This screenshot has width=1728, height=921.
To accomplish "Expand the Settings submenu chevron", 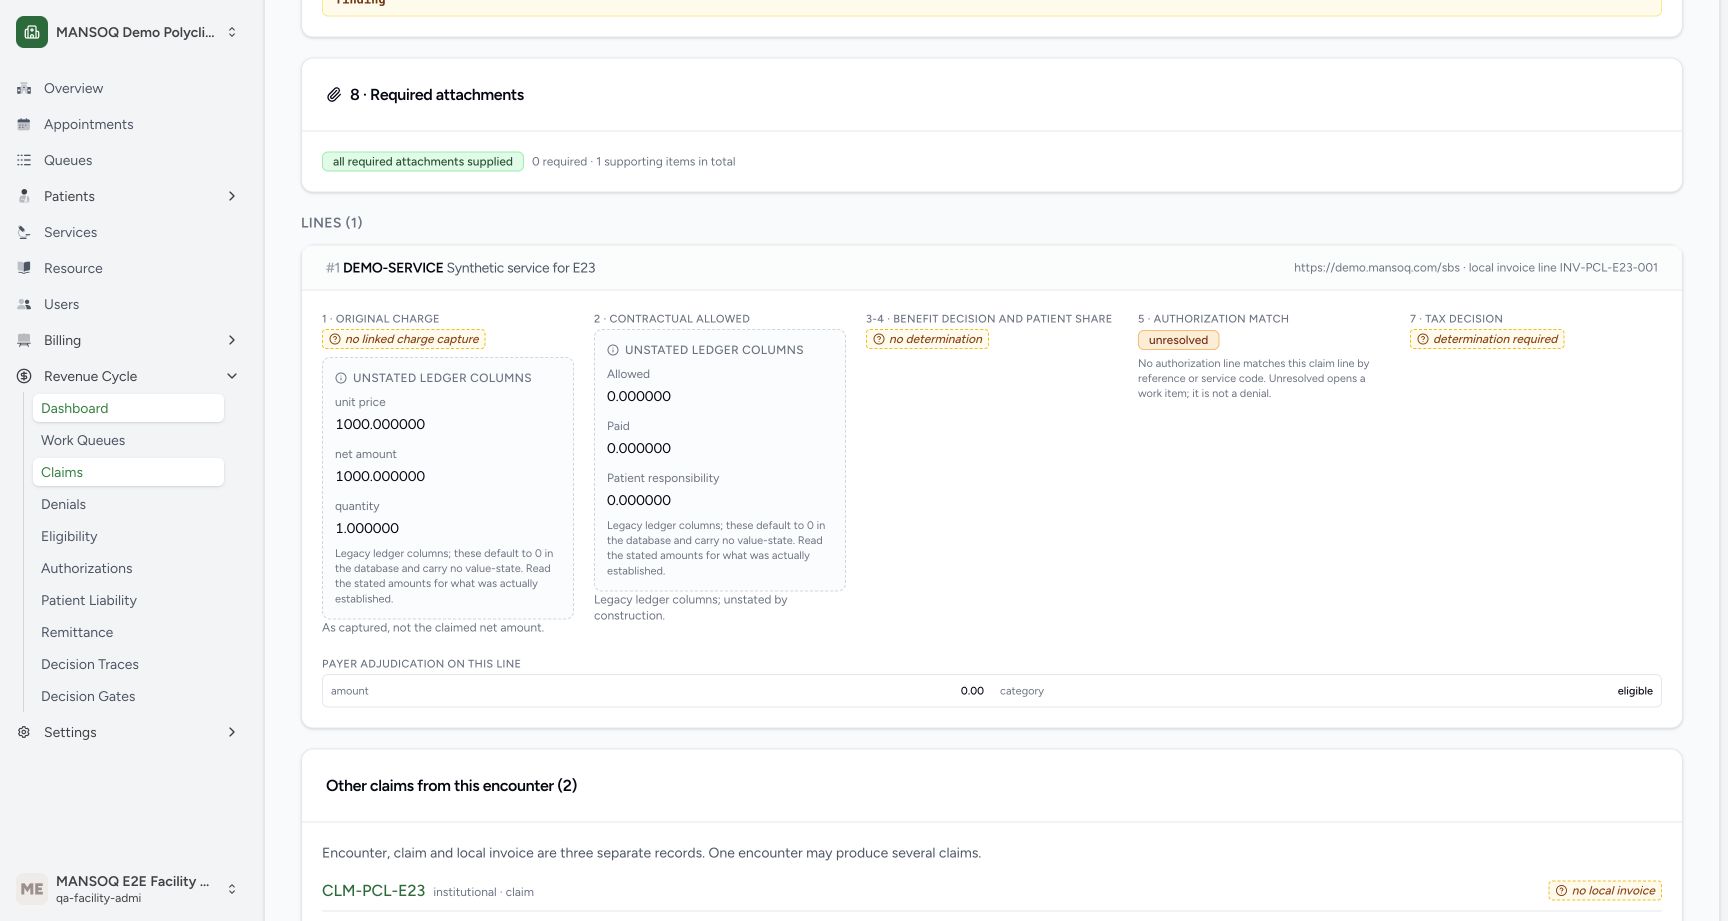I will 232,732.
